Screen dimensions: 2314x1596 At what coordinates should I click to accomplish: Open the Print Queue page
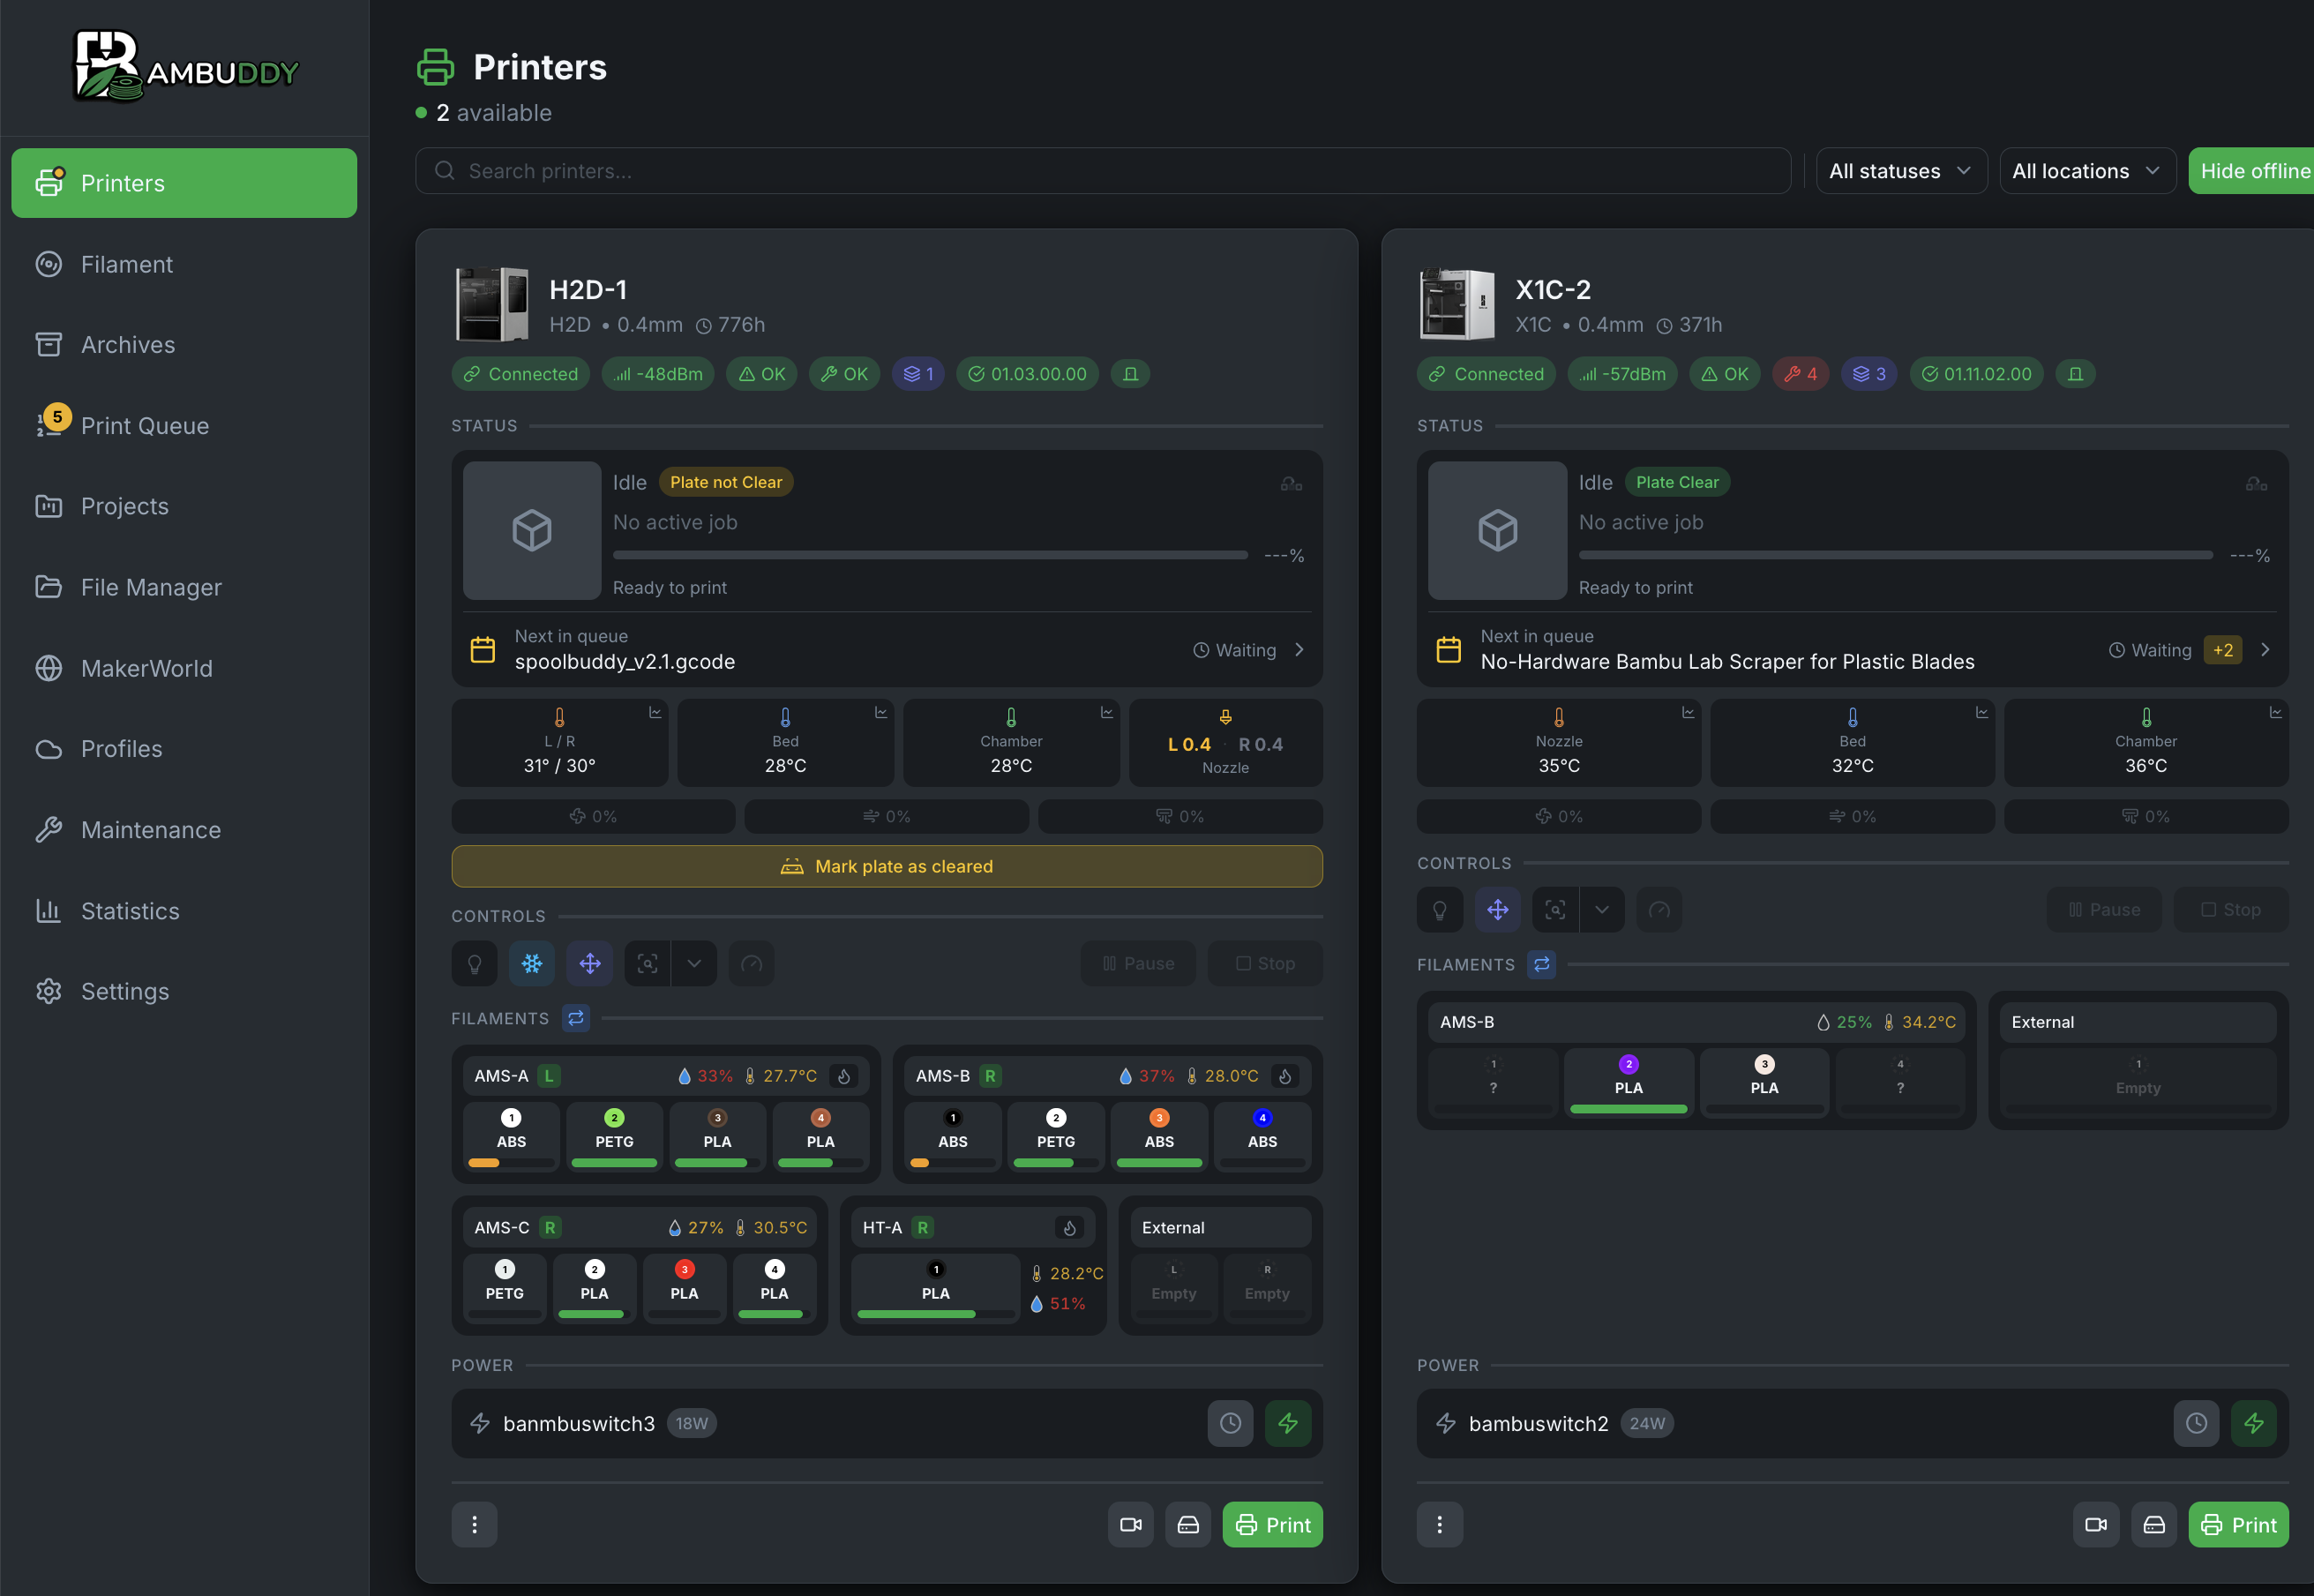pos(184,426)
